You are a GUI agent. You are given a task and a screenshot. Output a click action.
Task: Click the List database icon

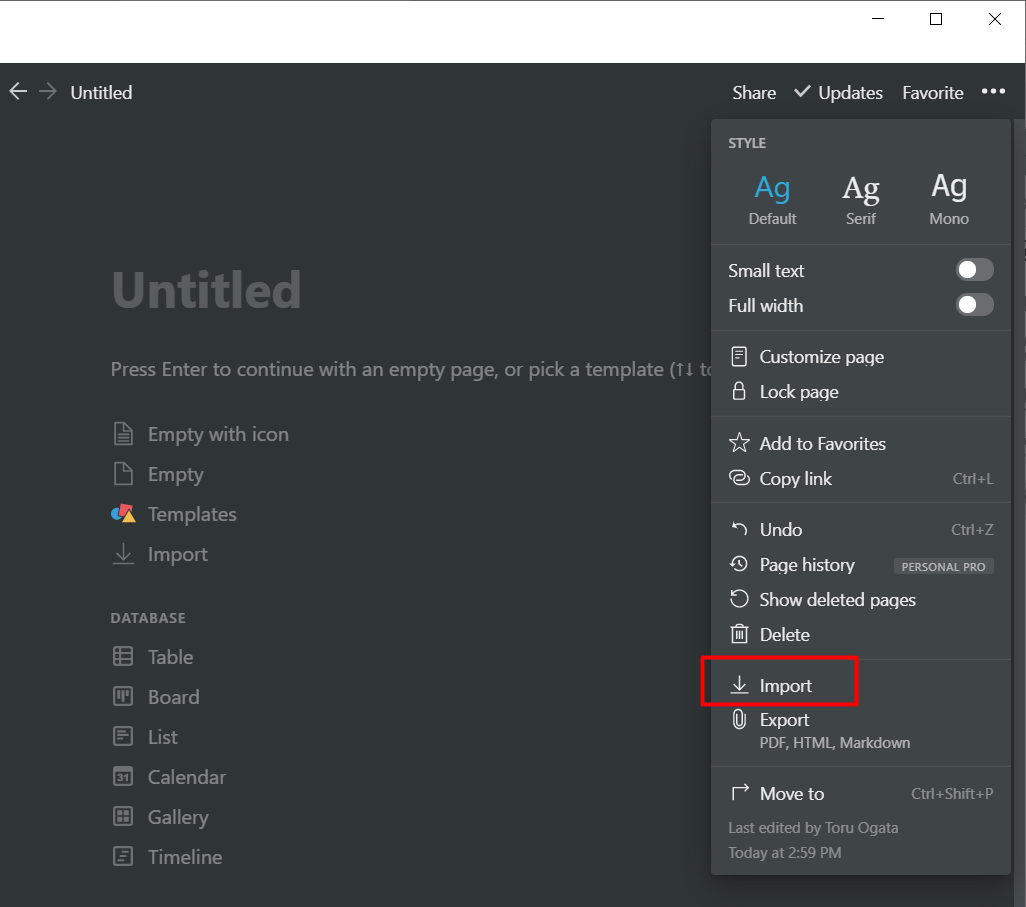coord(123,736)
